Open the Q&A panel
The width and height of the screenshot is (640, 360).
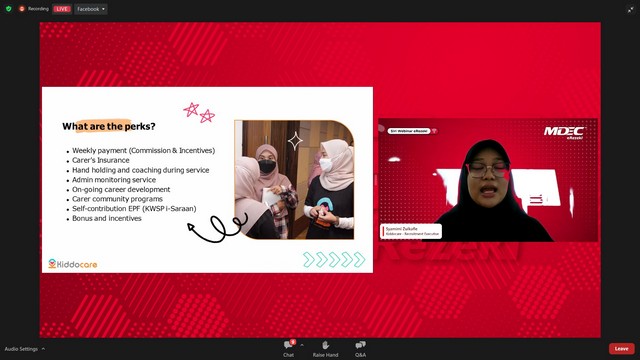click(x=360, y=349)
